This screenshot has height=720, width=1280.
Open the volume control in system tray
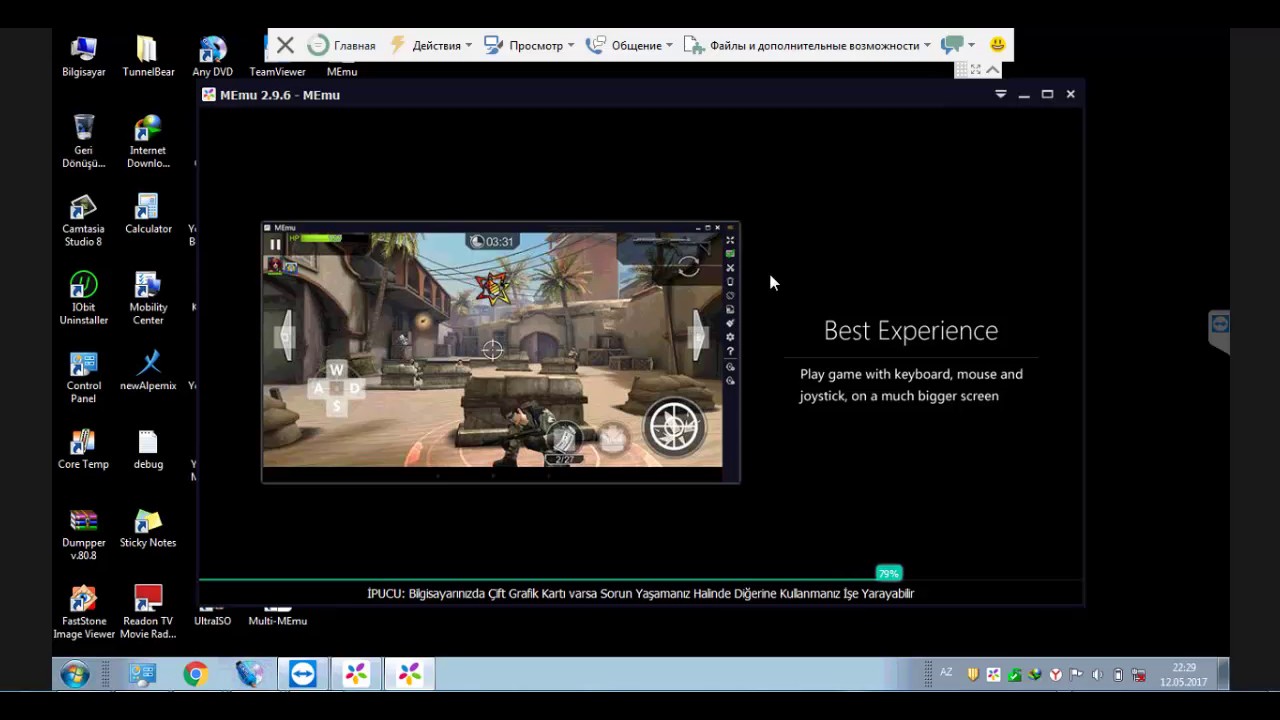1097,675
